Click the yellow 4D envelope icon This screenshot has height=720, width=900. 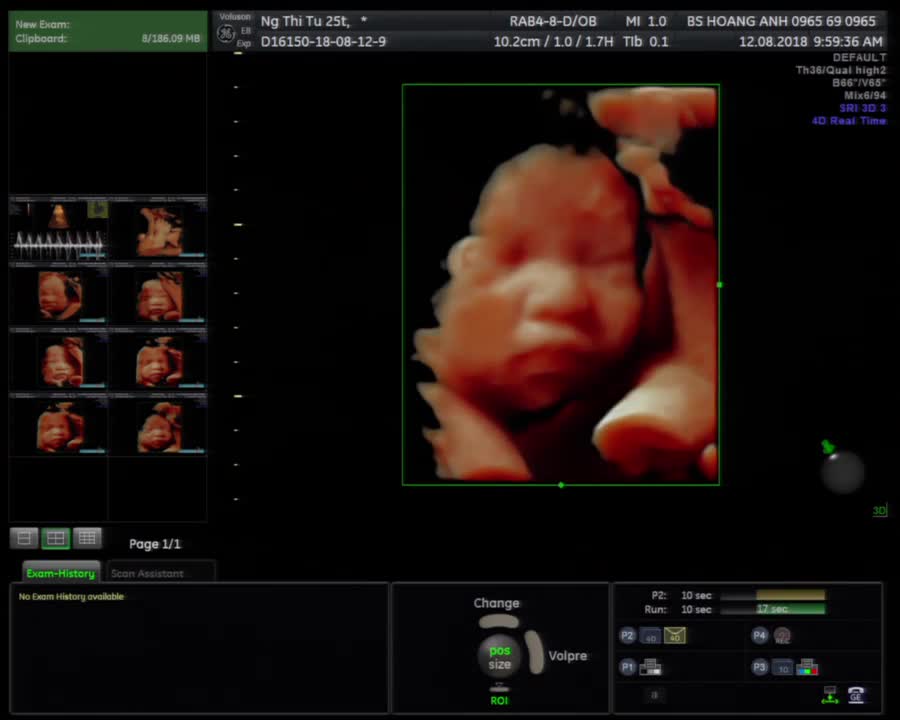click(675, 635)
